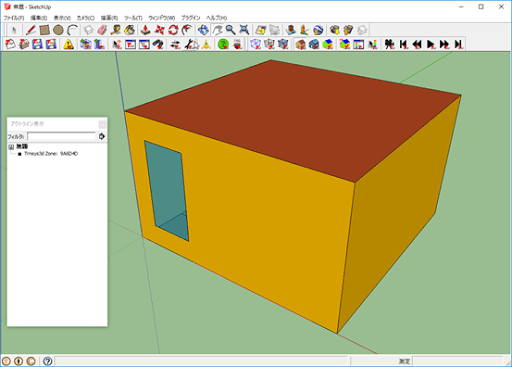Image resolution: width=512 pixels, height=367 pixels.
Task: Open the ヘルプ(H) menu
Action: click(x=216, y=18)
